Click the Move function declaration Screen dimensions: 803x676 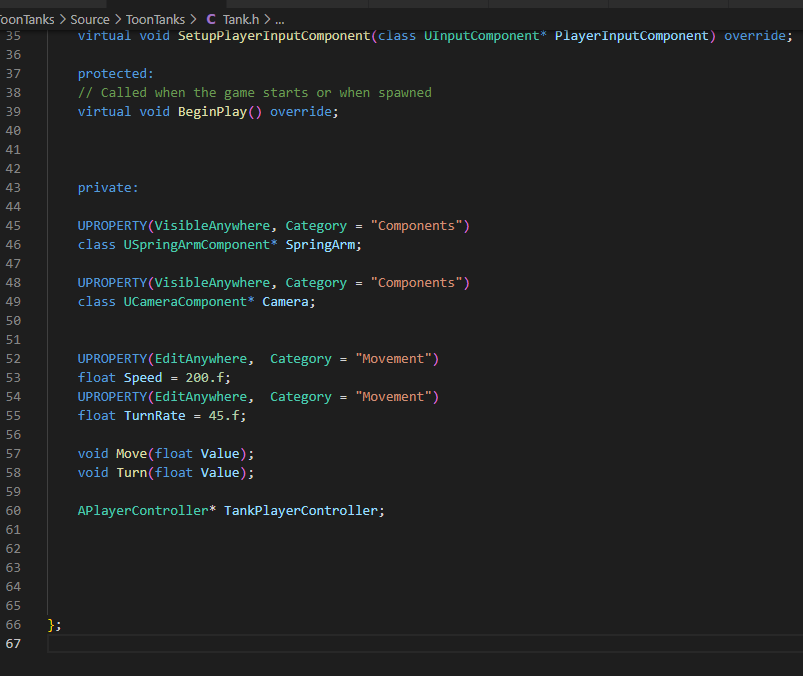[131, 453]
